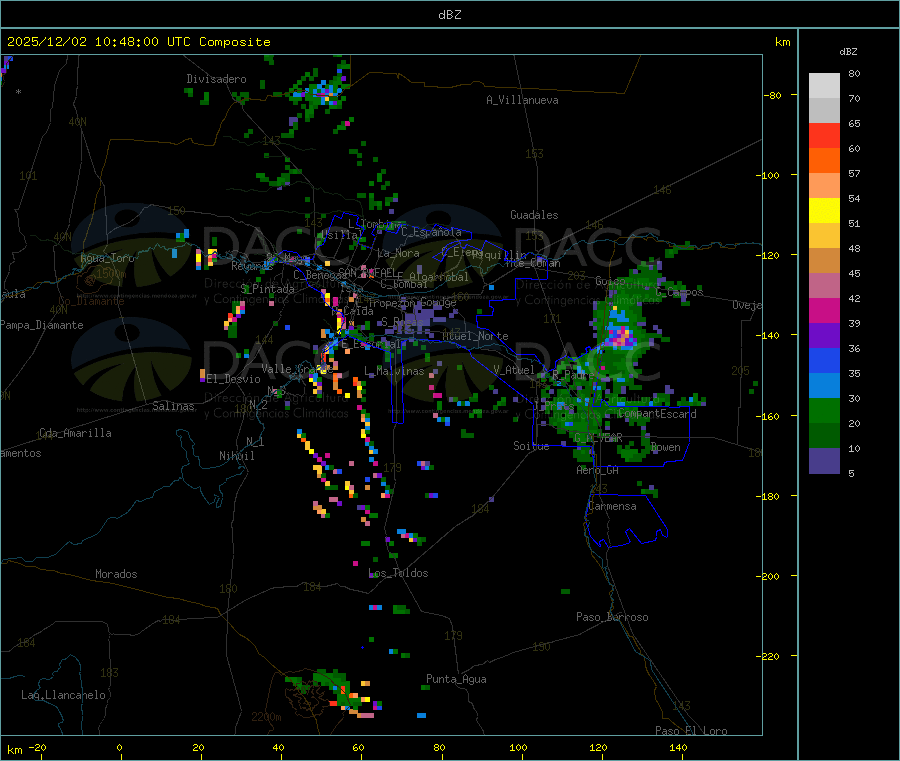
Task: Click the 'Divisadero' map label
Action: (x=216, y=79)
